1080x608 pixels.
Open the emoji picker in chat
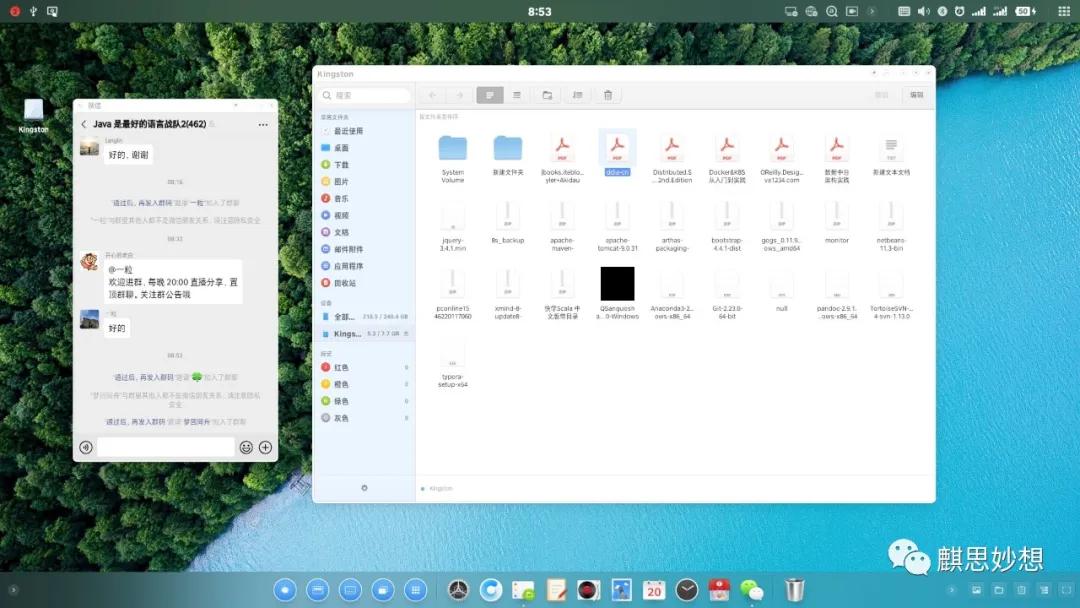click(246, 447)
